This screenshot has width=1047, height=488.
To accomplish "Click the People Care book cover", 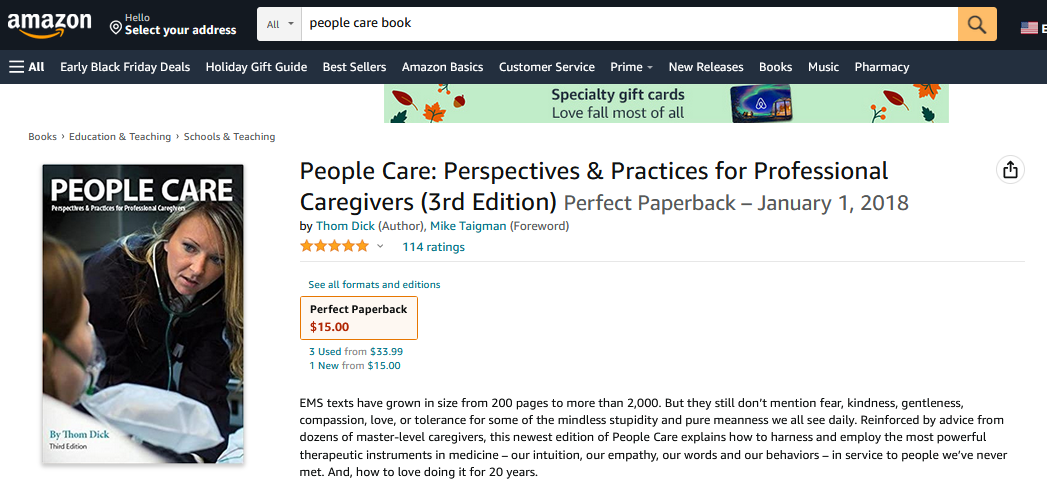I will pyautogui.click(x=143, y=313).
